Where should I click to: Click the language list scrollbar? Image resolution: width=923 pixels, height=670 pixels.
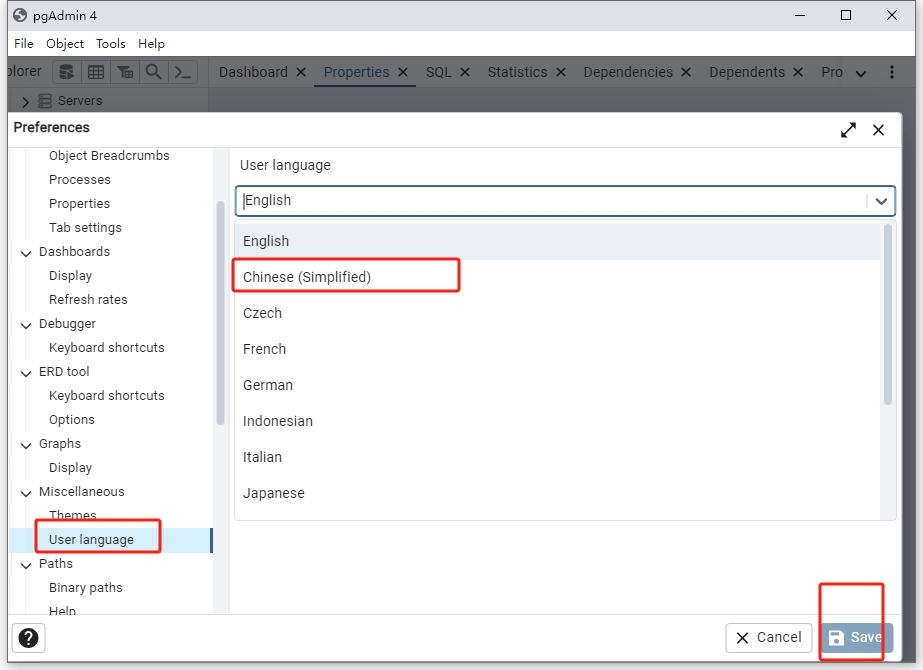pyautogui.click(x=888, y=314)
